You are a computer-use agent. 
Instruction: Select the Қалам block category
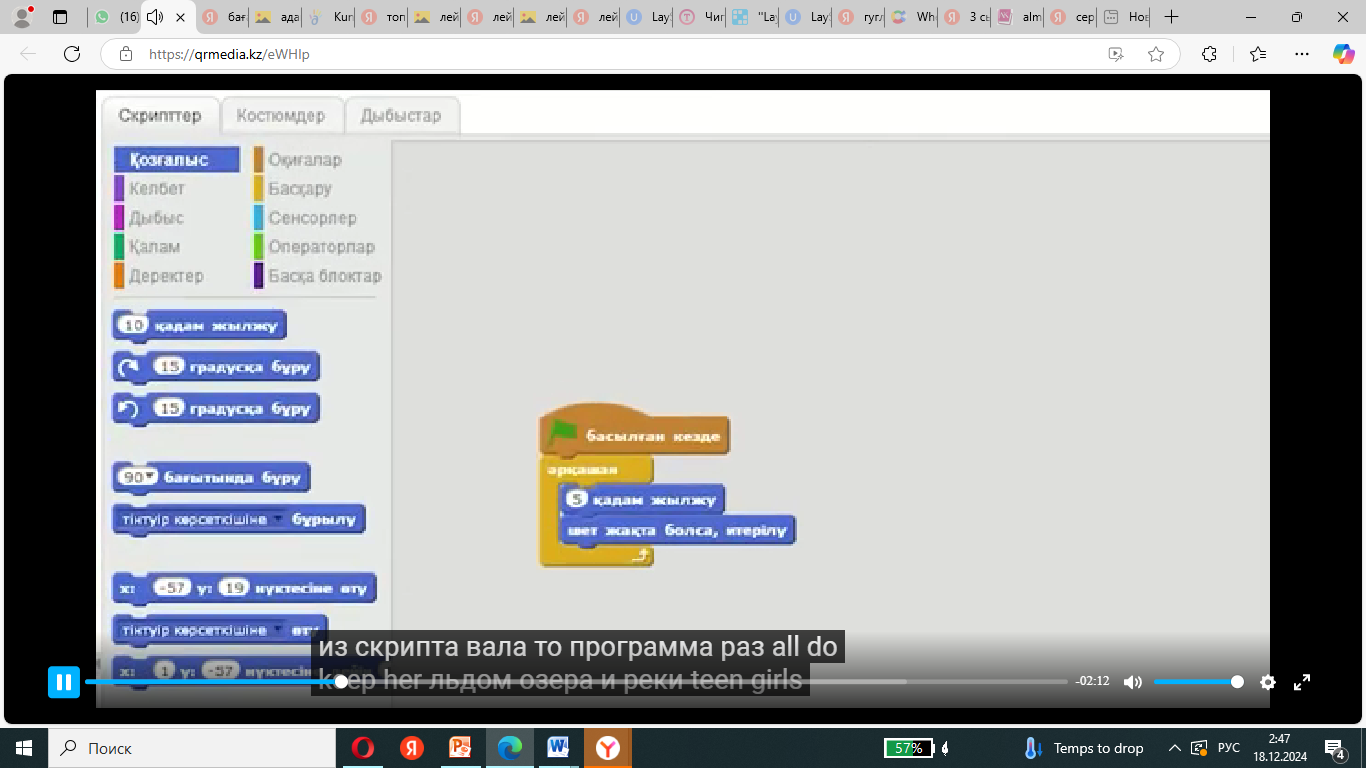[147, 247]
